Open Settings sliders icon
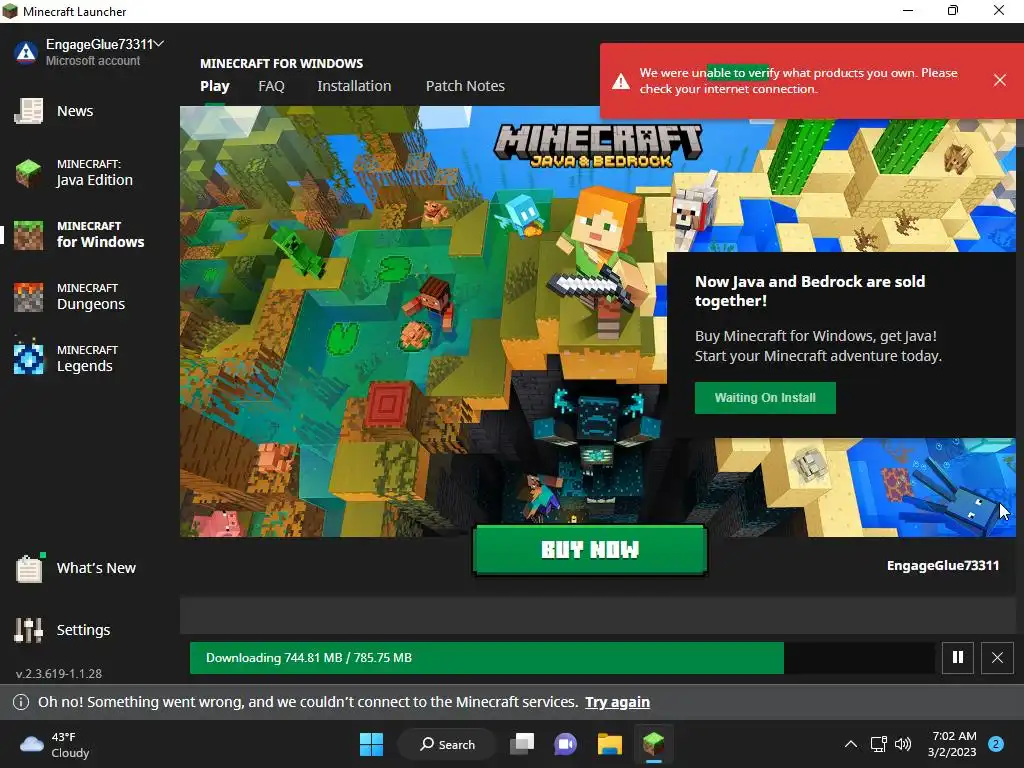This screenshot has height=768, width=1024. [x=29, y=630]
